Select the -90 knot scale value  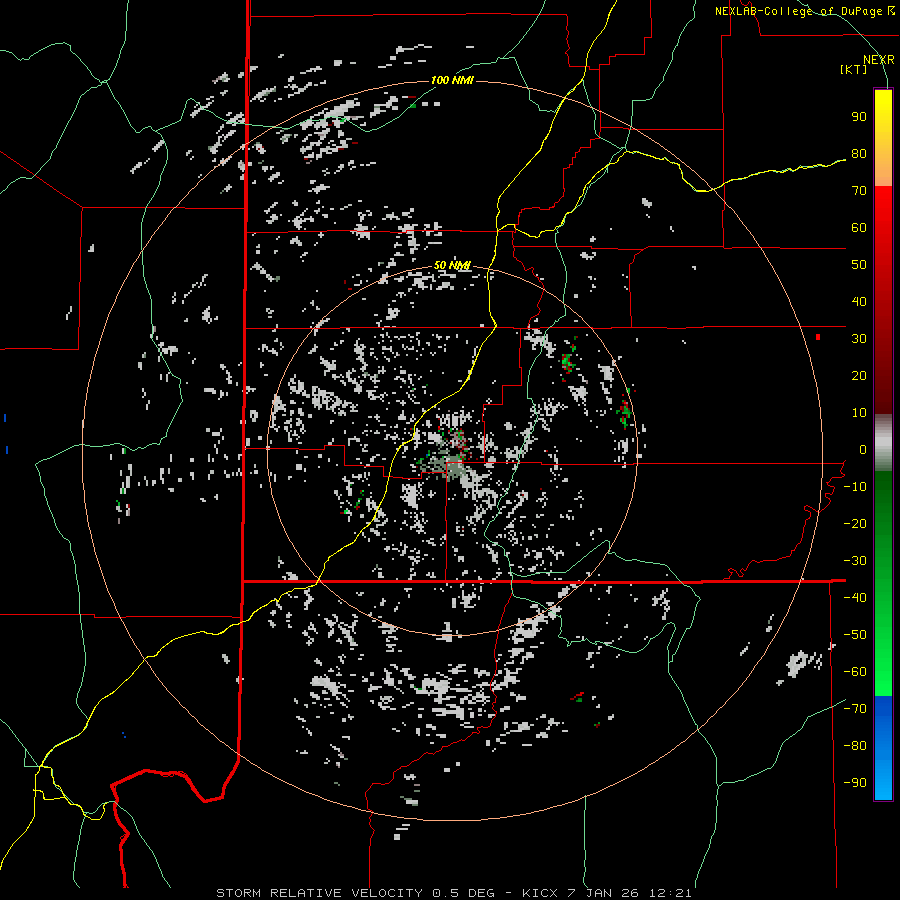click(x=855, y=783)
